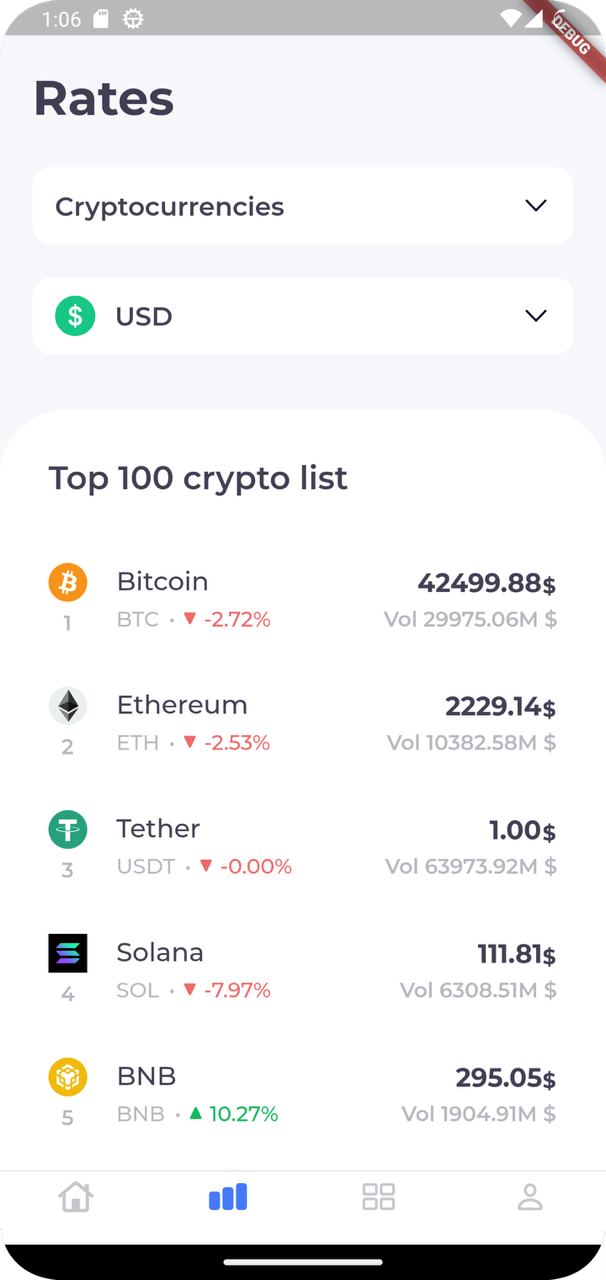Open the grid dashboard tab
Viewport: 606px width, 1280px height.
pyautogui.click(x=379, y=1197)
